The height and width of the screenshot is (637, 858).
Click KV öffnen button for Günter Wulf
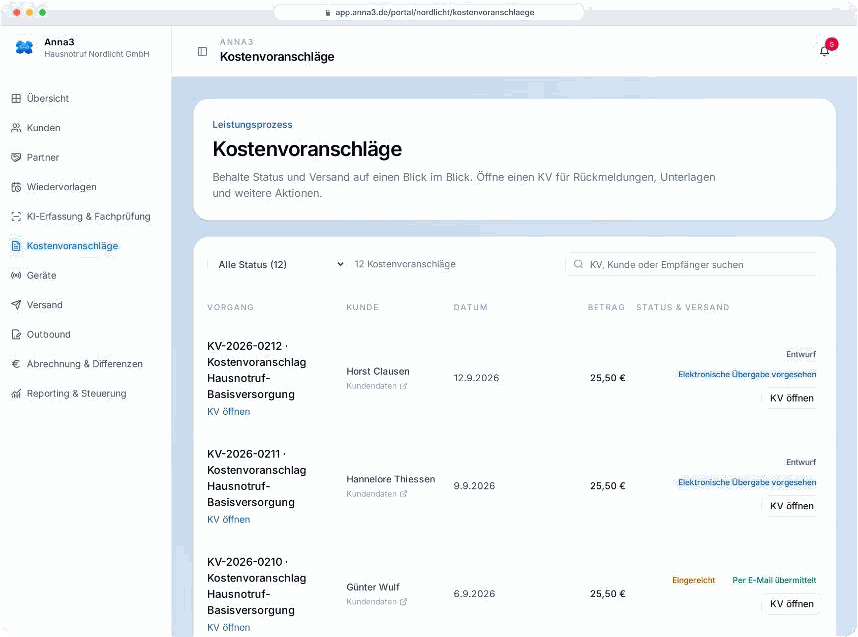[x=791, y=604]
